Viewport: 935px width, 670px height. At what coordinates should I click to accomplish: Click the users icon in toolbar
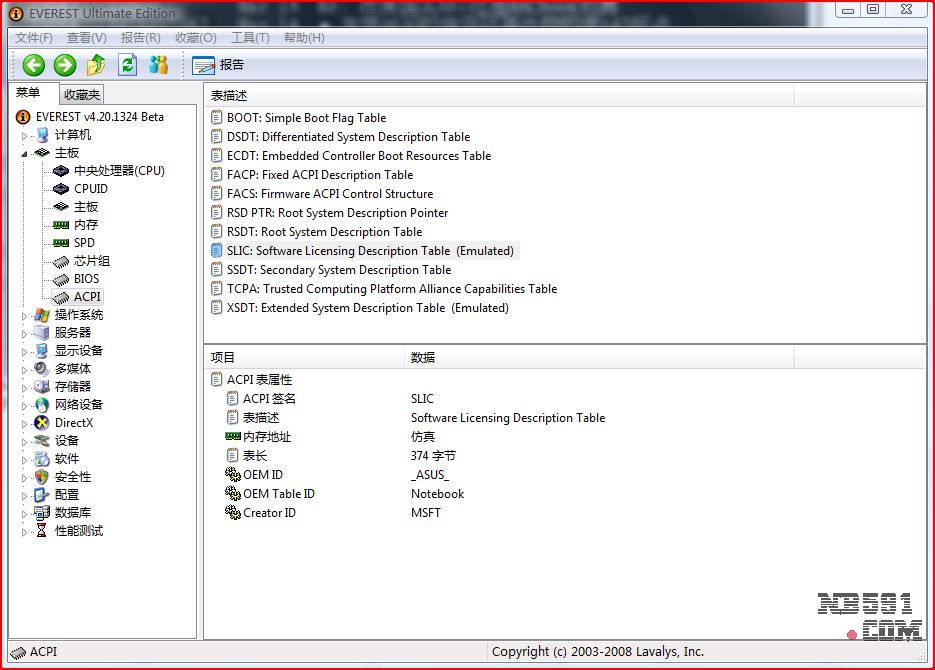pos(158,65)
